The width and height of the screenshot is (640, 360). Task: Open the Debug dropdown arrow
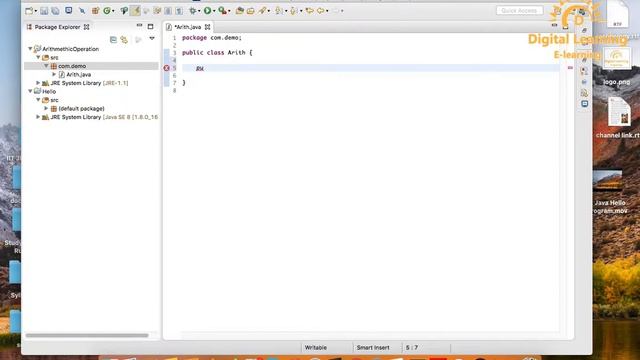(199, 11)
